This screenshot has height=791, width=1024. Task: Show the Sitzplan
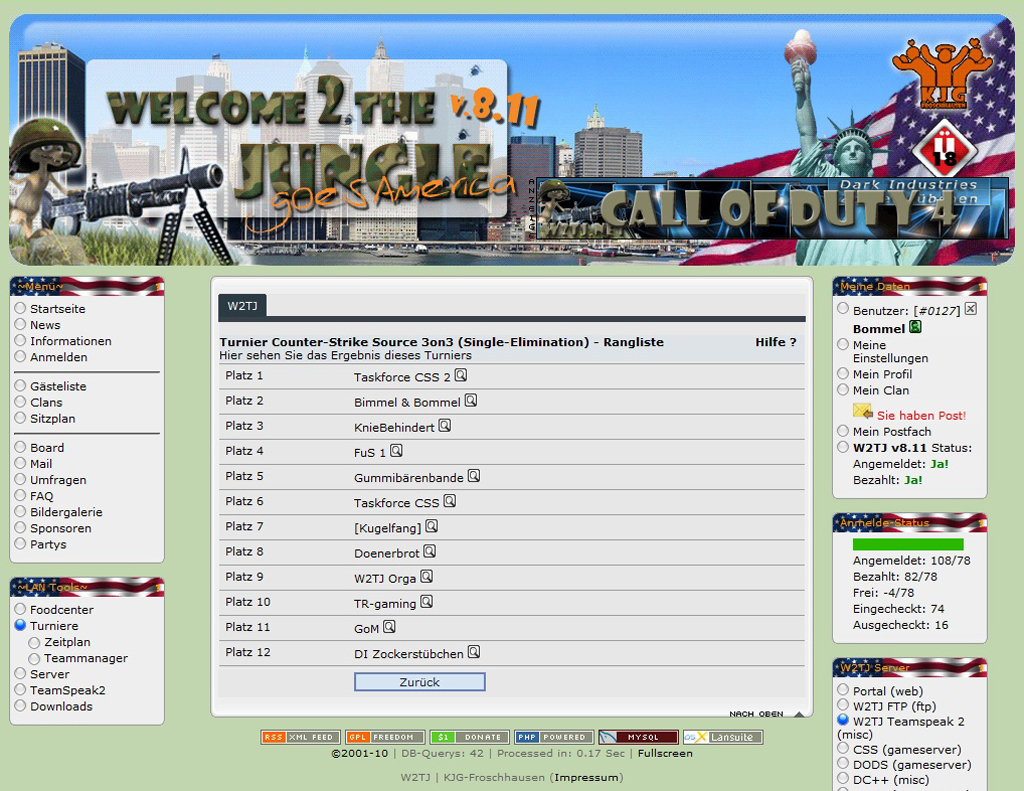click(x=52, y=418)
